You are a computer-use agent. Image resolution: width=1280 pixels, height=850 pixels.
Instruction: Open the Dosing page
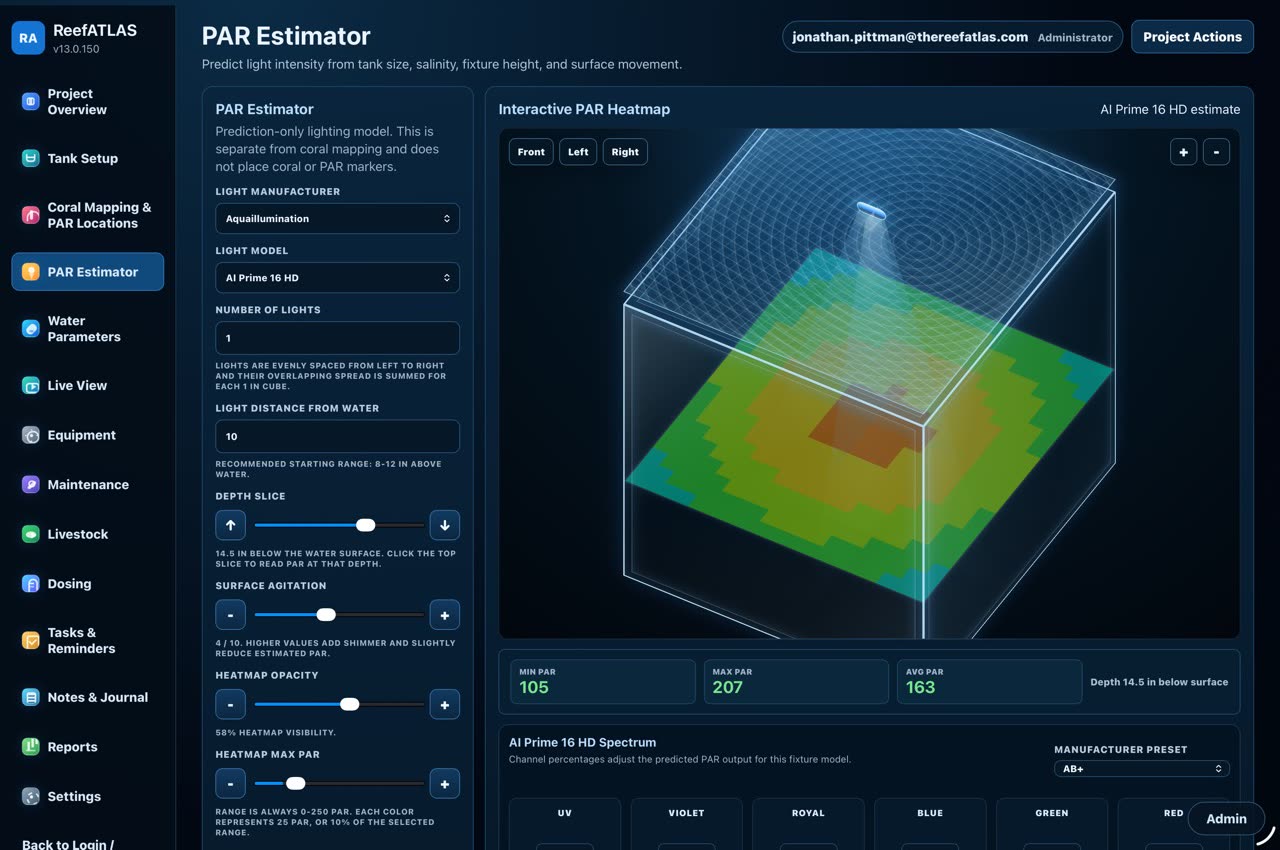coord(88,584)
